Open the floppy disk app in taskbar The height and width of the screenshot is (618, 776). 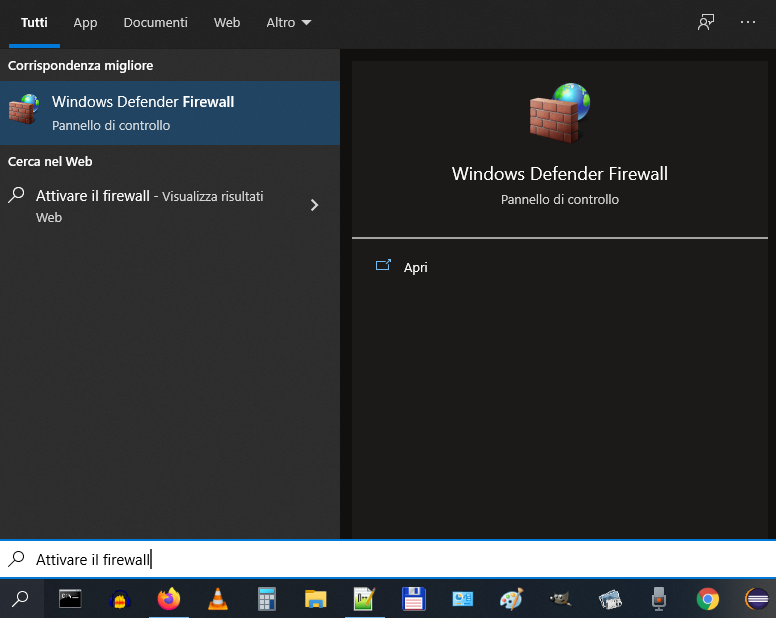[x=414, y=599]
